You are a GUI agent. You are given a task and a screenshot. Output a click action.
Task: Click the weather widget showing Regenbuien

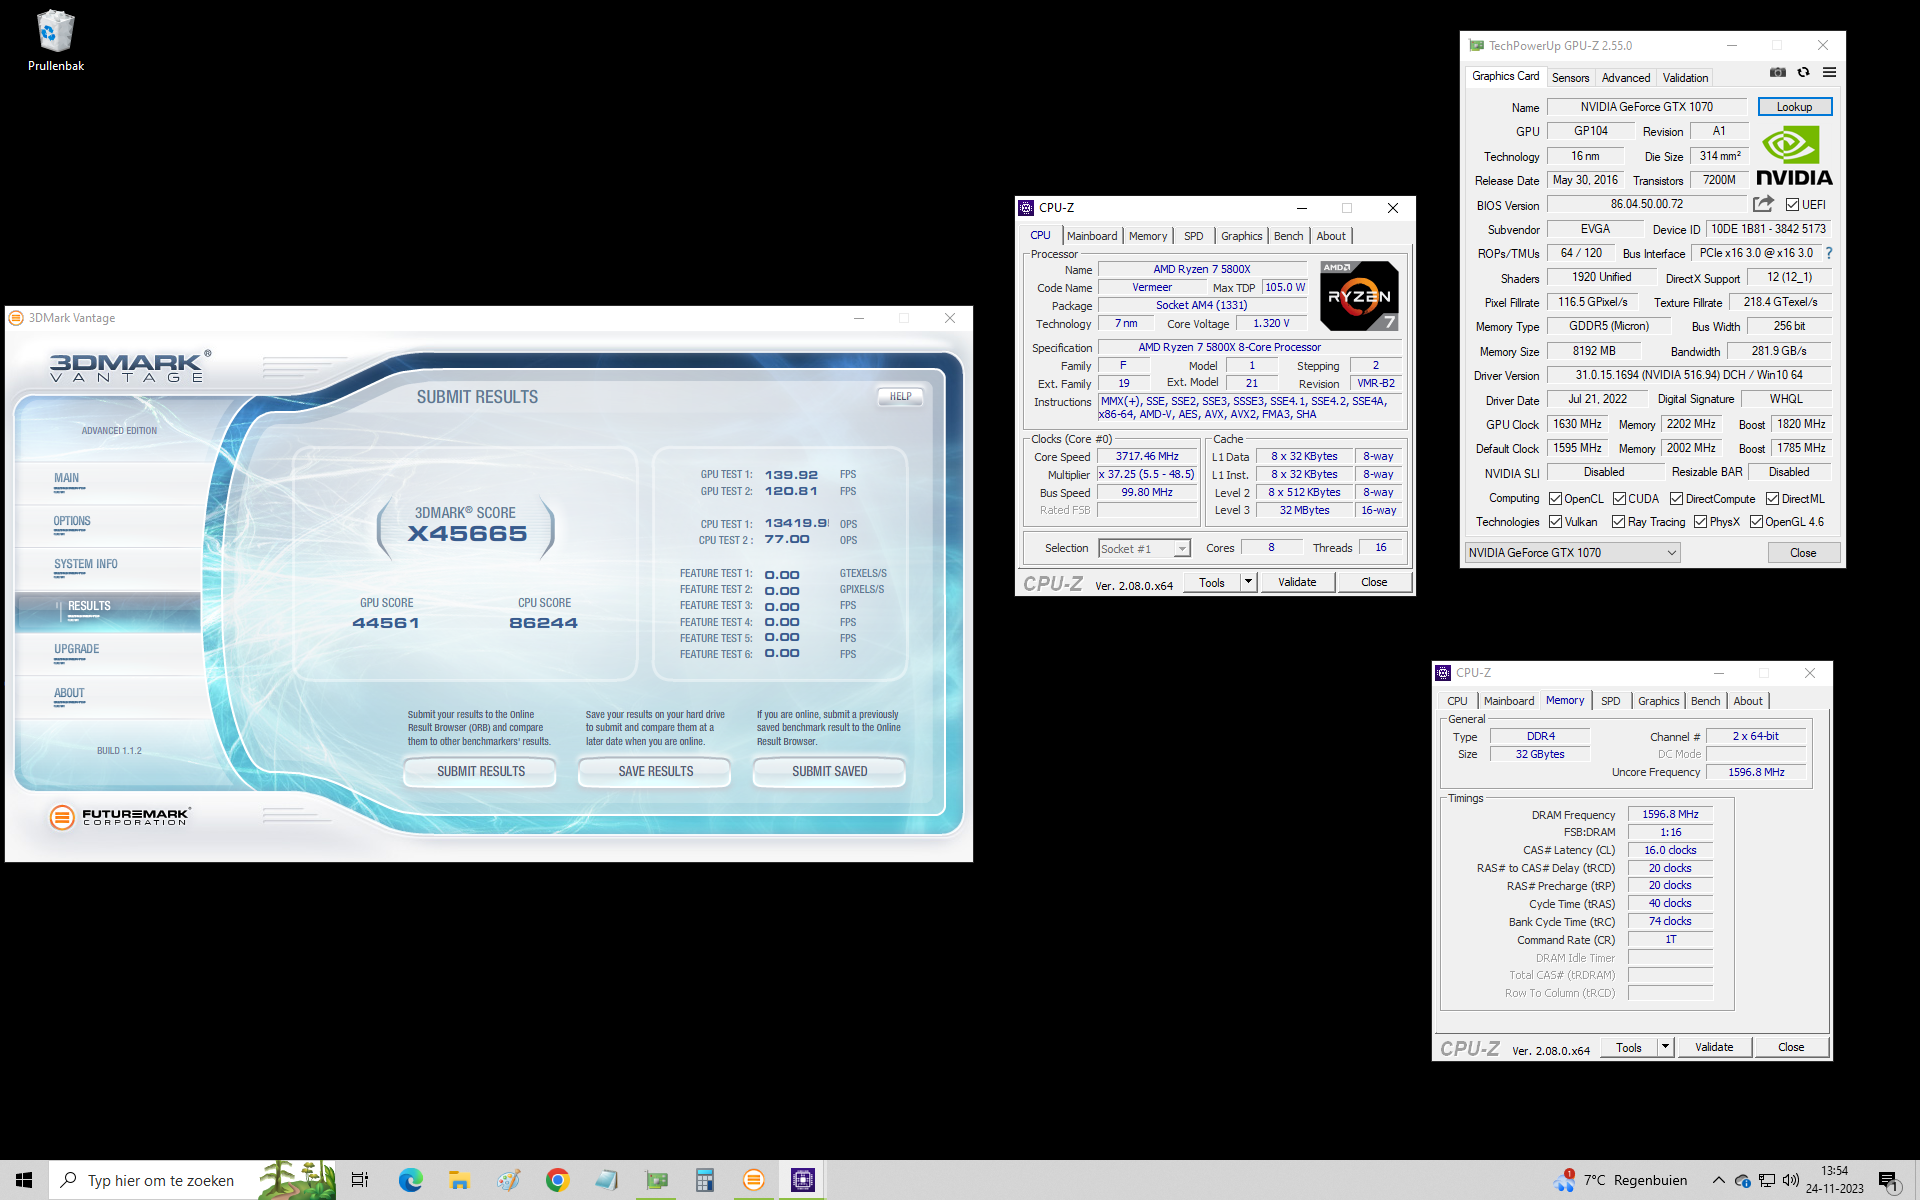tap(1622, 1180)
